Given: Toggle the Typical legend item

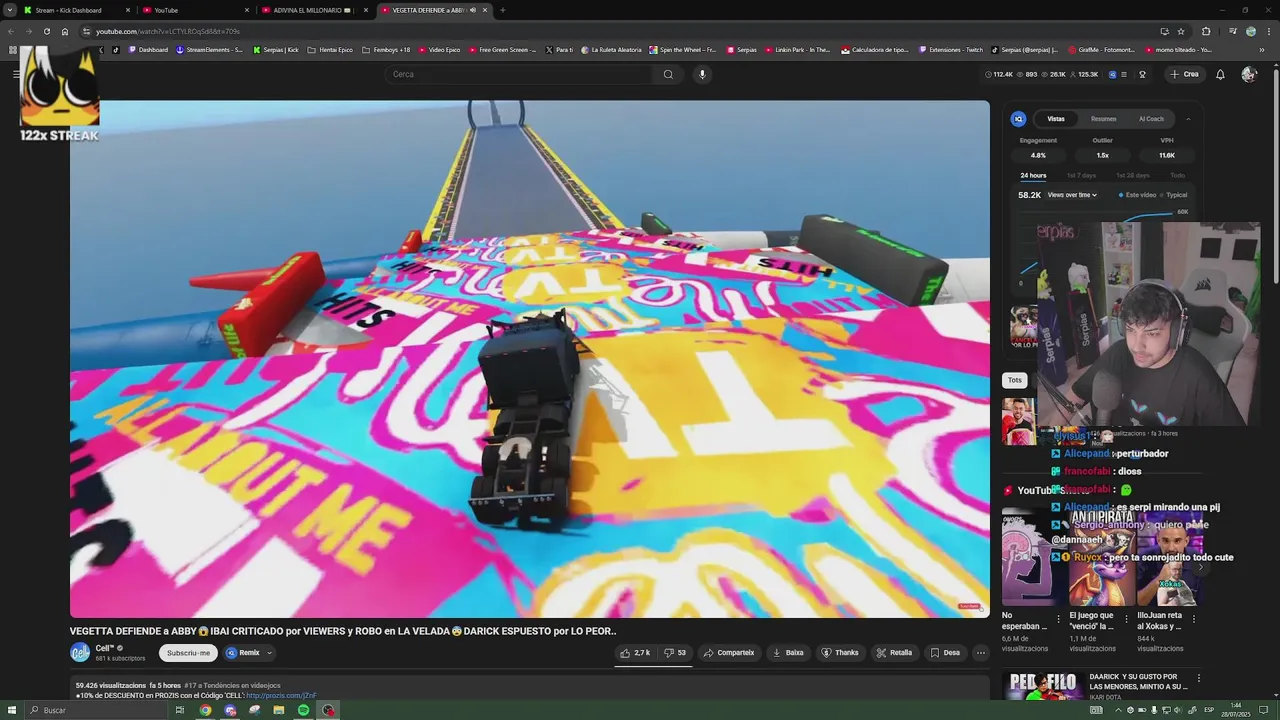Looking at the screenshot, I should pos(1174,195).
